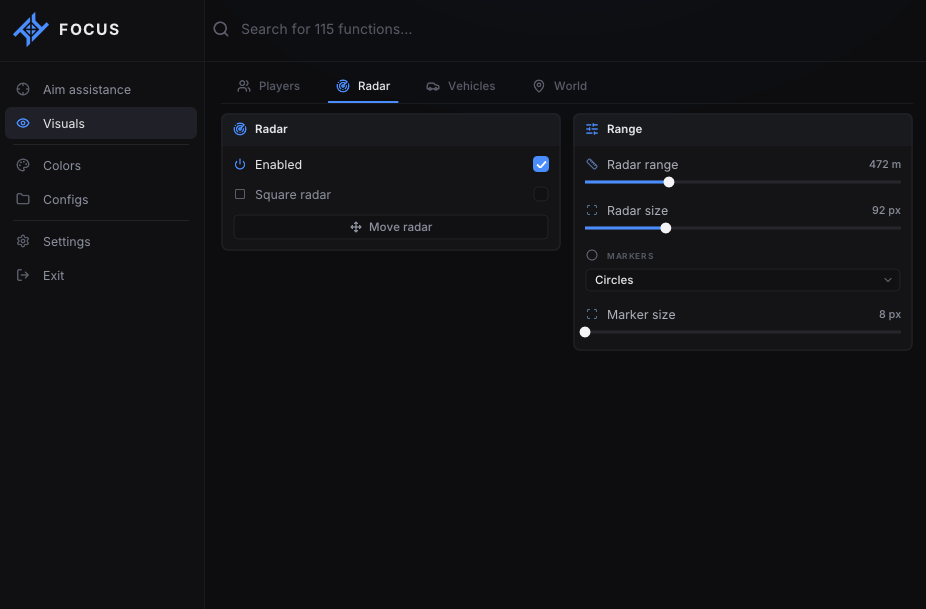Open the Settings section

click(x=101, y=242)
